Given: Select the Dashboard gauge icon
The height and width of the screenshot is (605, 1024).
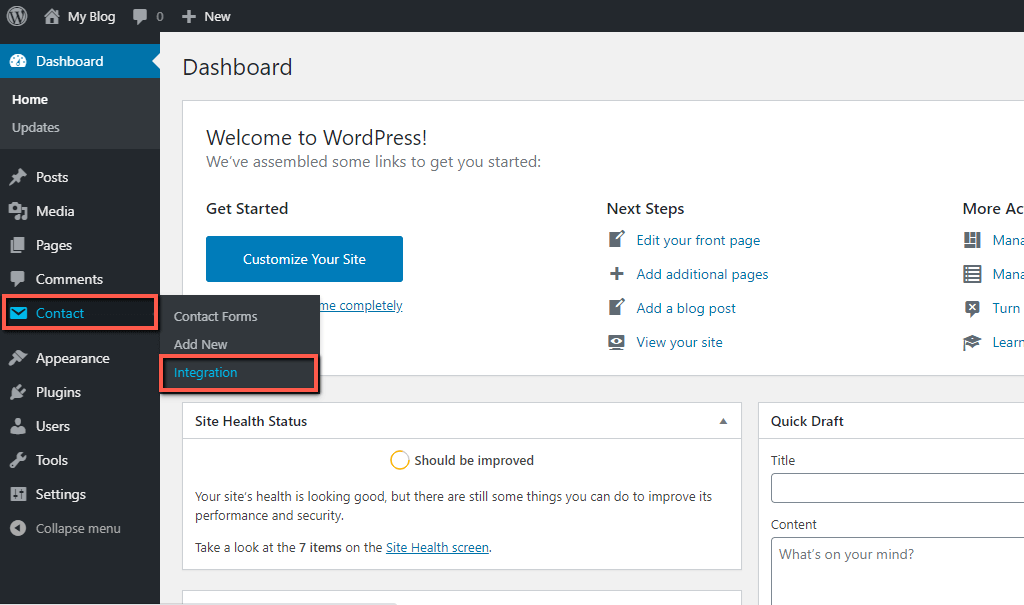Looking at the screenshot, I should pos(18,61).
